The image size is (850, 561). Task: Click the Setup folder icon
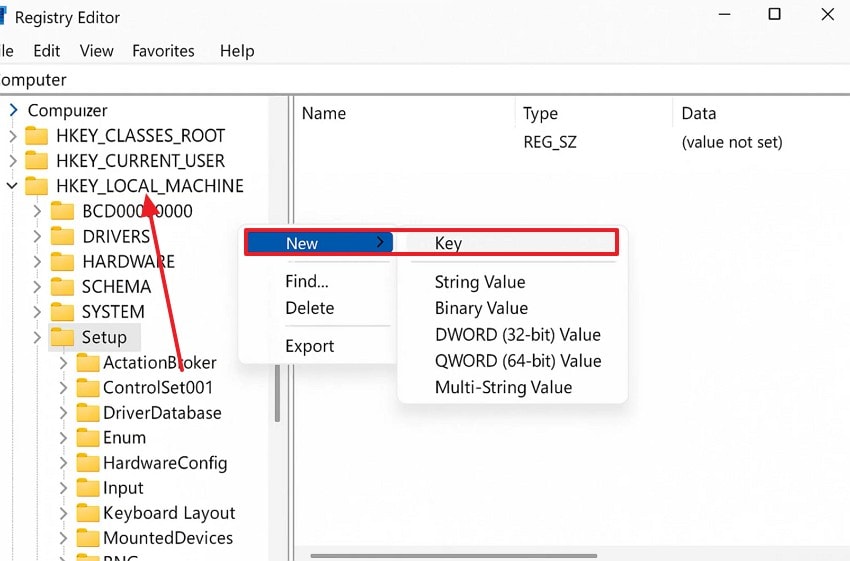pyautogui.click(x=62, y=337)
